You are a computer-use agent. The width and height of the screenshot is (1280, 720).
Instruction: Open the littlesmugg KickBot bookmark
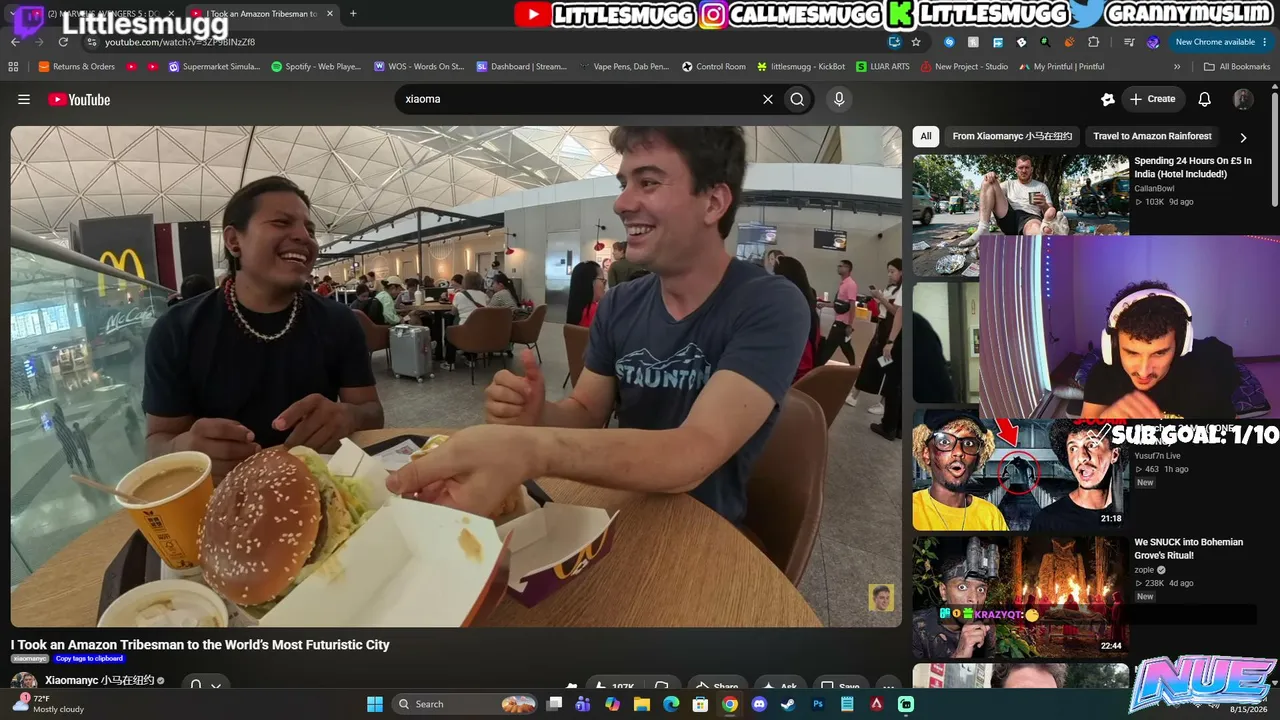coord(801,67)
